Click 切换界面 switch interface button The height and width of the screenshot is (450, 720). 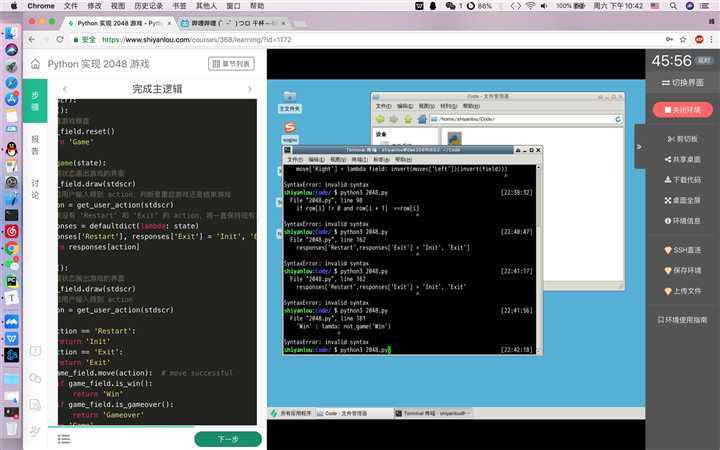[683, 83]
